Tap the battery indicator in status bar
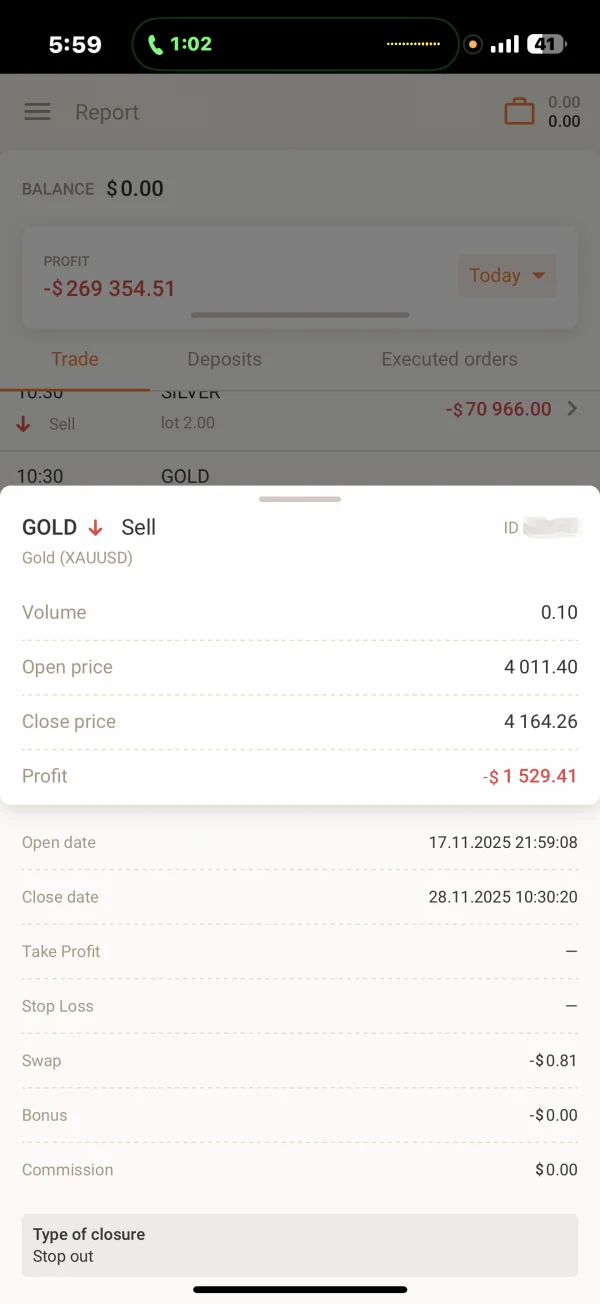Screen dimensions: 600x1304 tap(547, 44)
